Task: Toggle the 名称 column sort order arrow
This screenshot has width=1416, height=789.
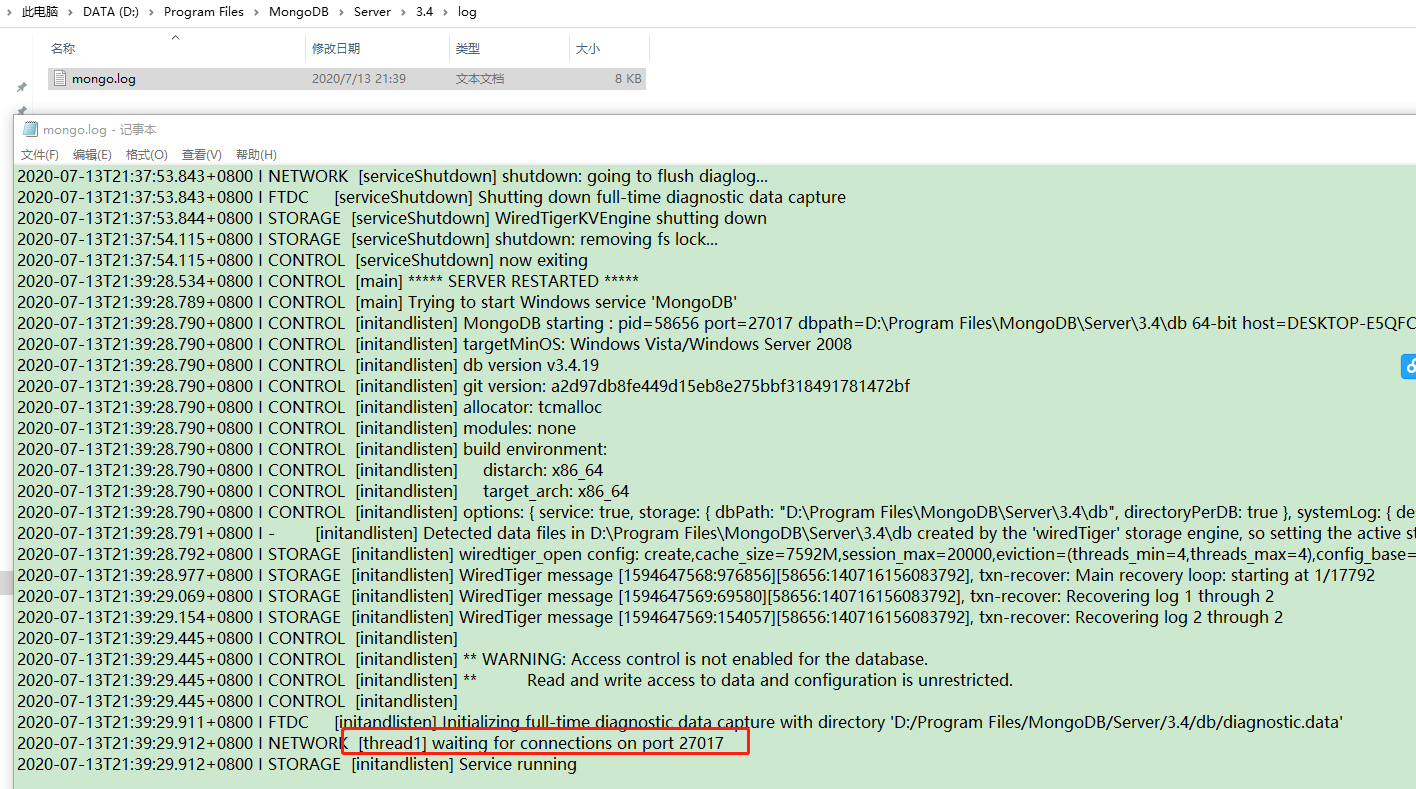Action: tap(174, 36)
